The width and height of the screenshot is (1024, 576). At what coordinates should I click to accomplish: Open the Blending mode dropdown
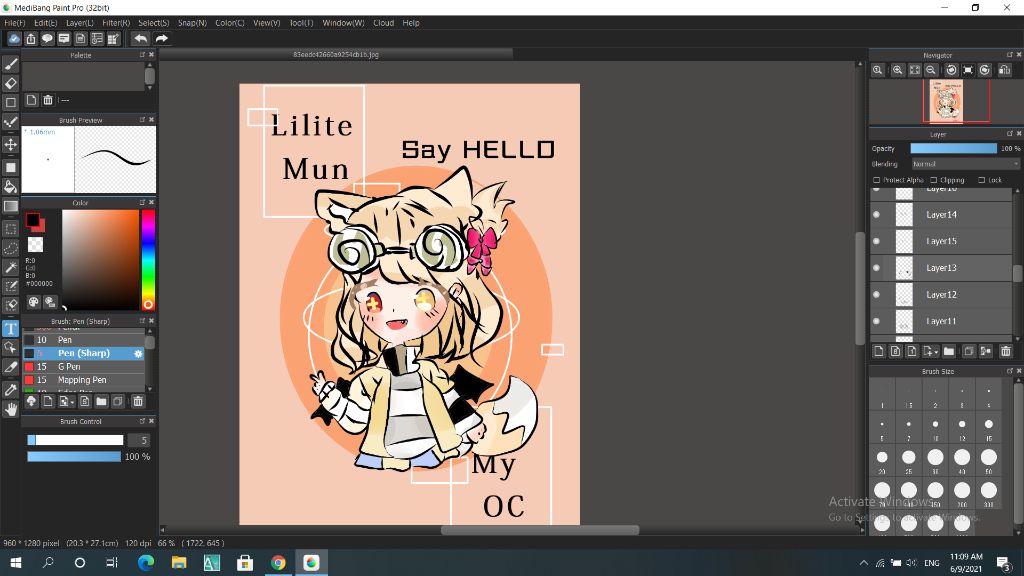(965, 164)
